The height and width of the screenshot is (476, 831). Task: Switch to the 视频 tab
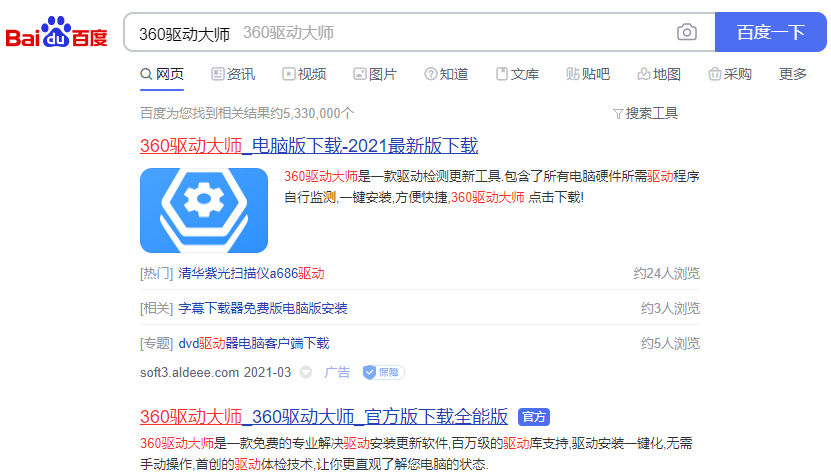pos(304,74)
